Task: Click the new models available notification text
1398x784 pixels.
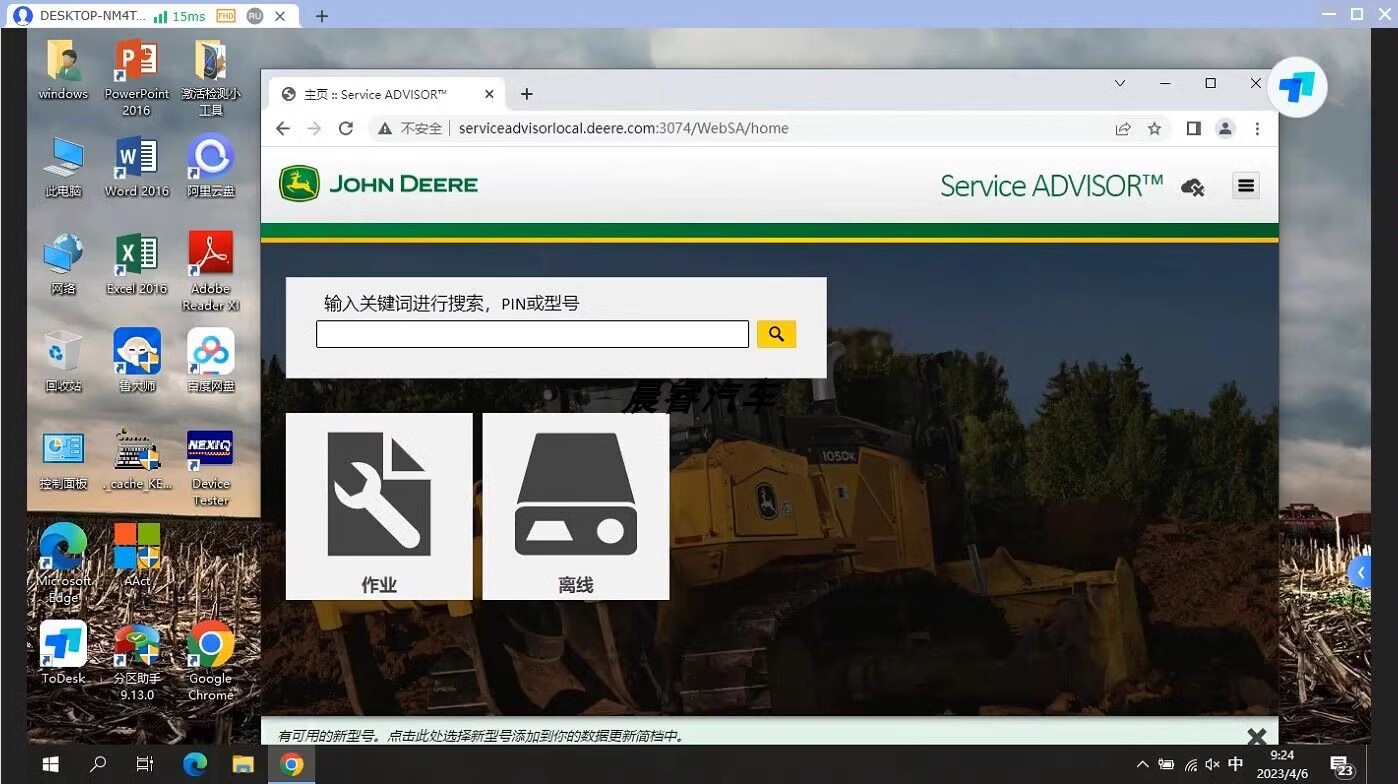Action: 482,736
